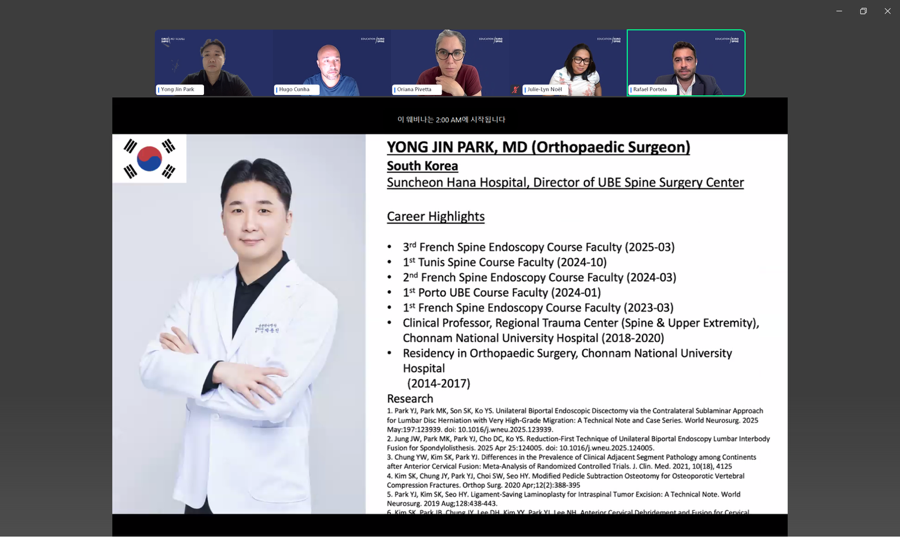Select Rafael Portela's highlighted video thumbnail

click(x=686, y=63)
